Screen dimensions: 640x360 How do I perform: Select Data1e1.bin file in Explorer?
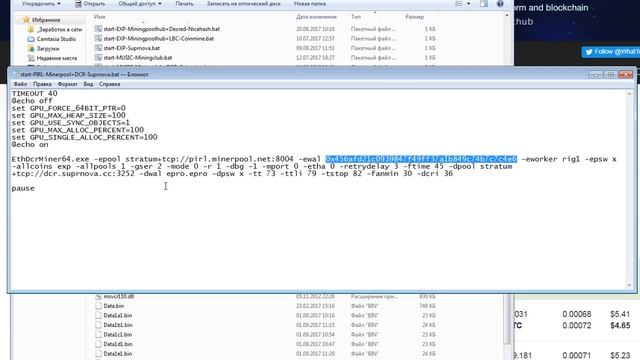click(118, 353)
